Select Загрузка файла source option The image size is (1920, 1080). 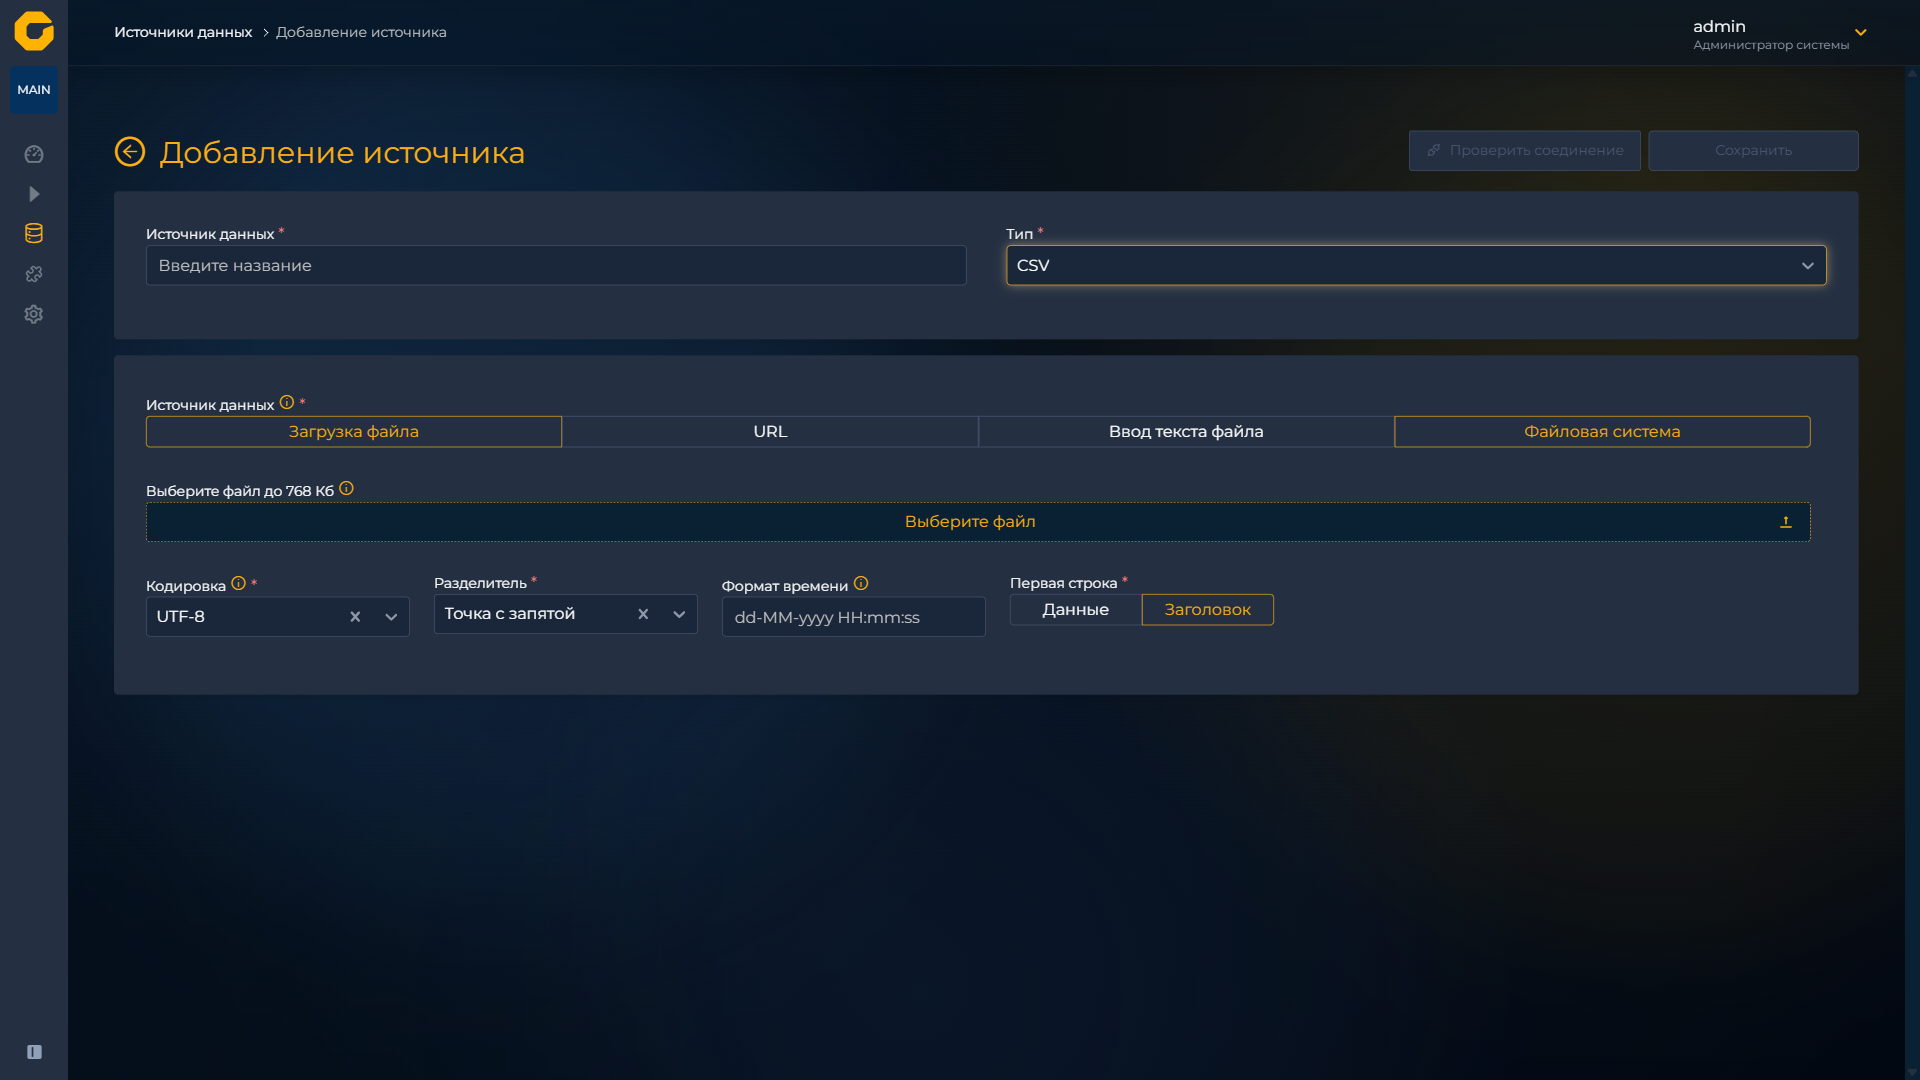[354, 432]
